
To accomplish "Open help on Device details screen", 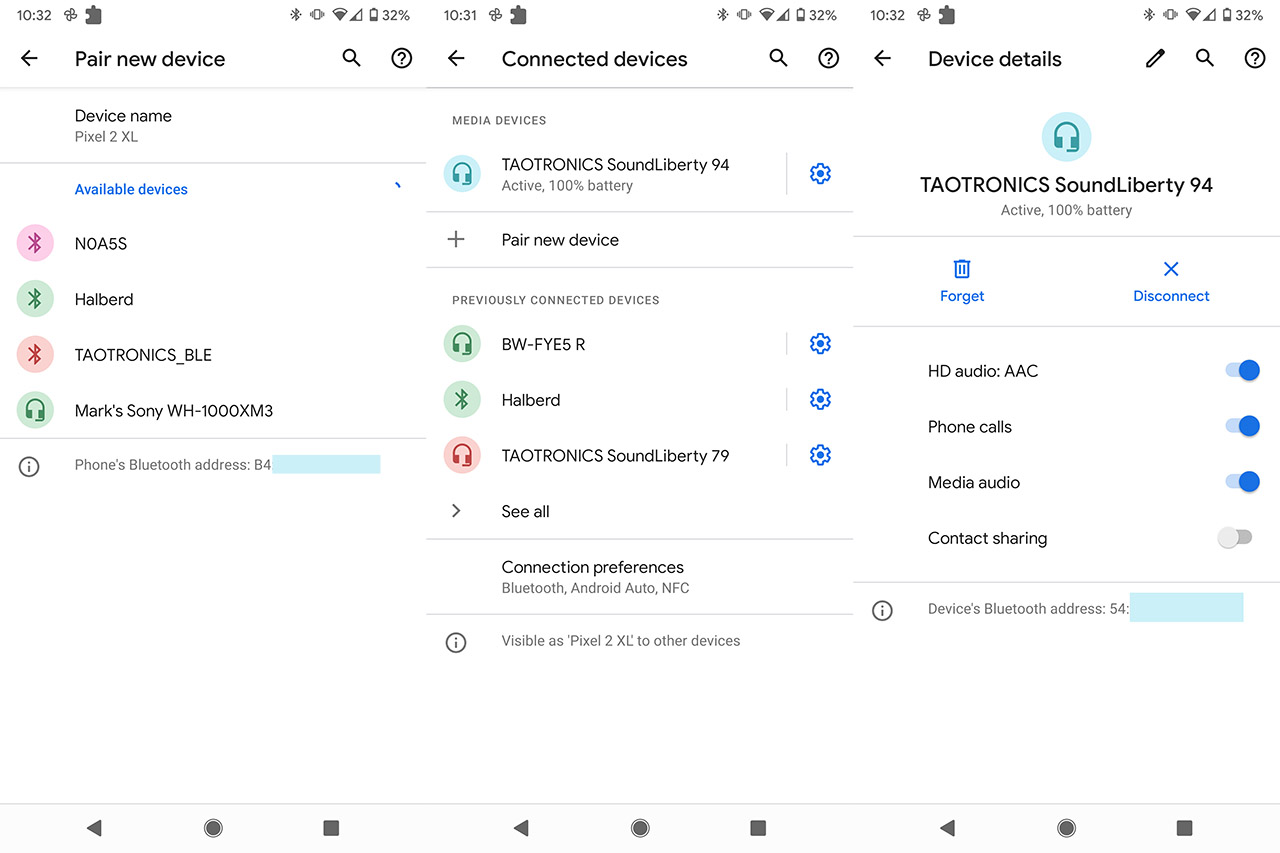I will pyautogui.click(x=1255, y=58).
